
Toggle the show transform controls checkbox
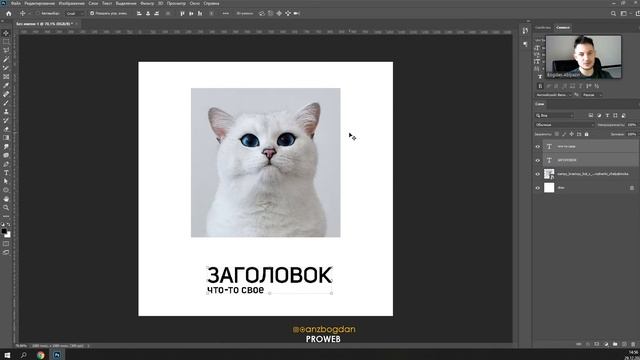click(92, 13)
